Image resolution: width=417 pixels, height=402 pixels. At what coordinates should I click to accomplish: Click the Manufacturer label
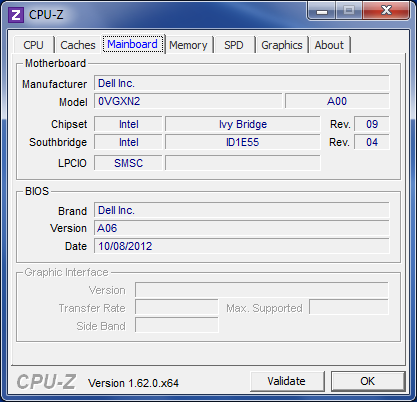[54, 84]
